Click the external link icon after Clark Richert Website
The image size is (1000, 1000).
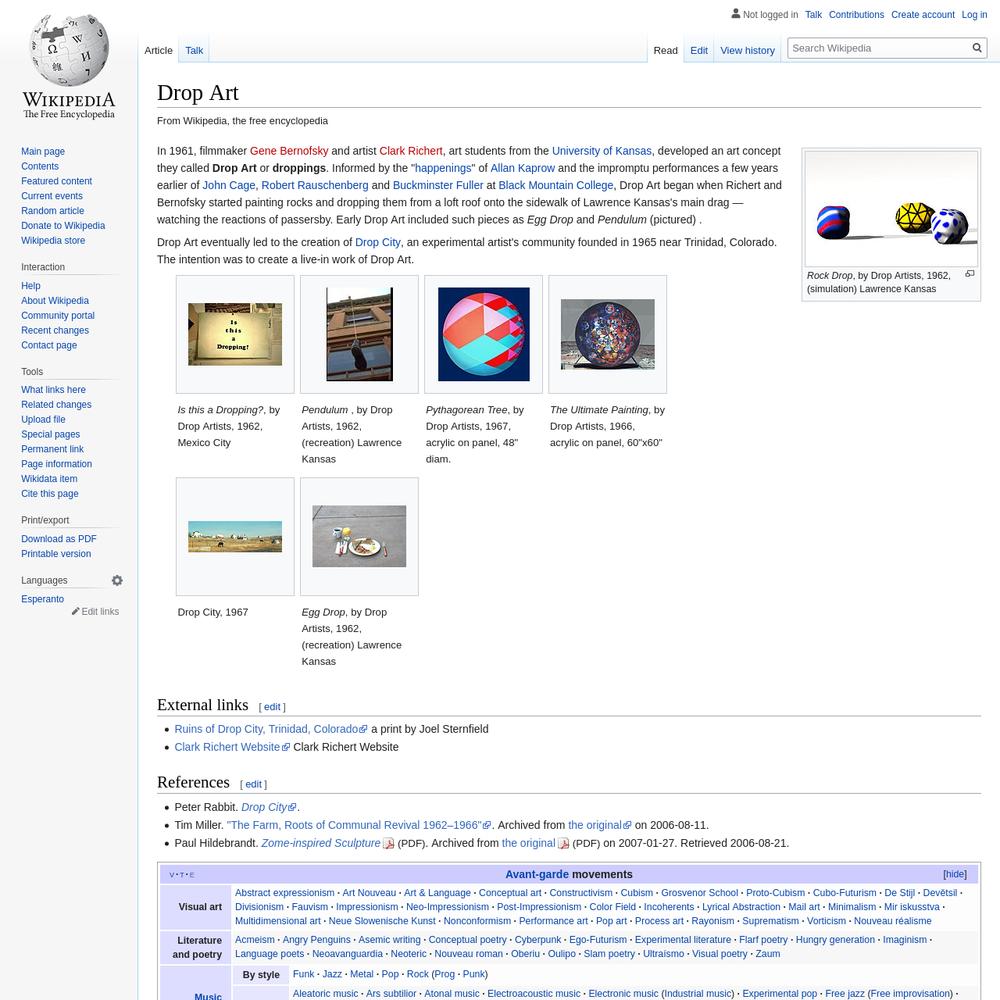click(286, 747)
